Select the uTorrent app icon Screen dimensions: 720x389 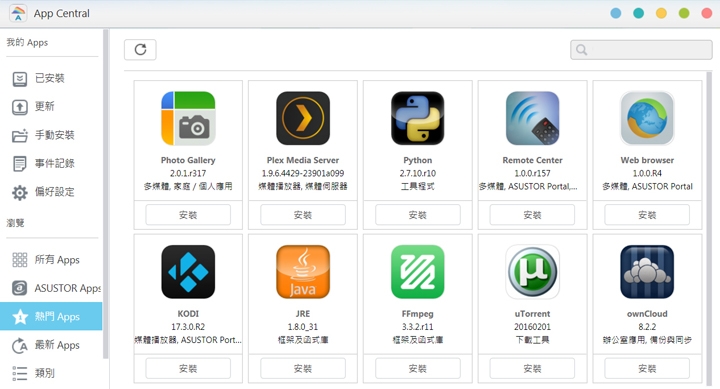click(x=533, y=271)
